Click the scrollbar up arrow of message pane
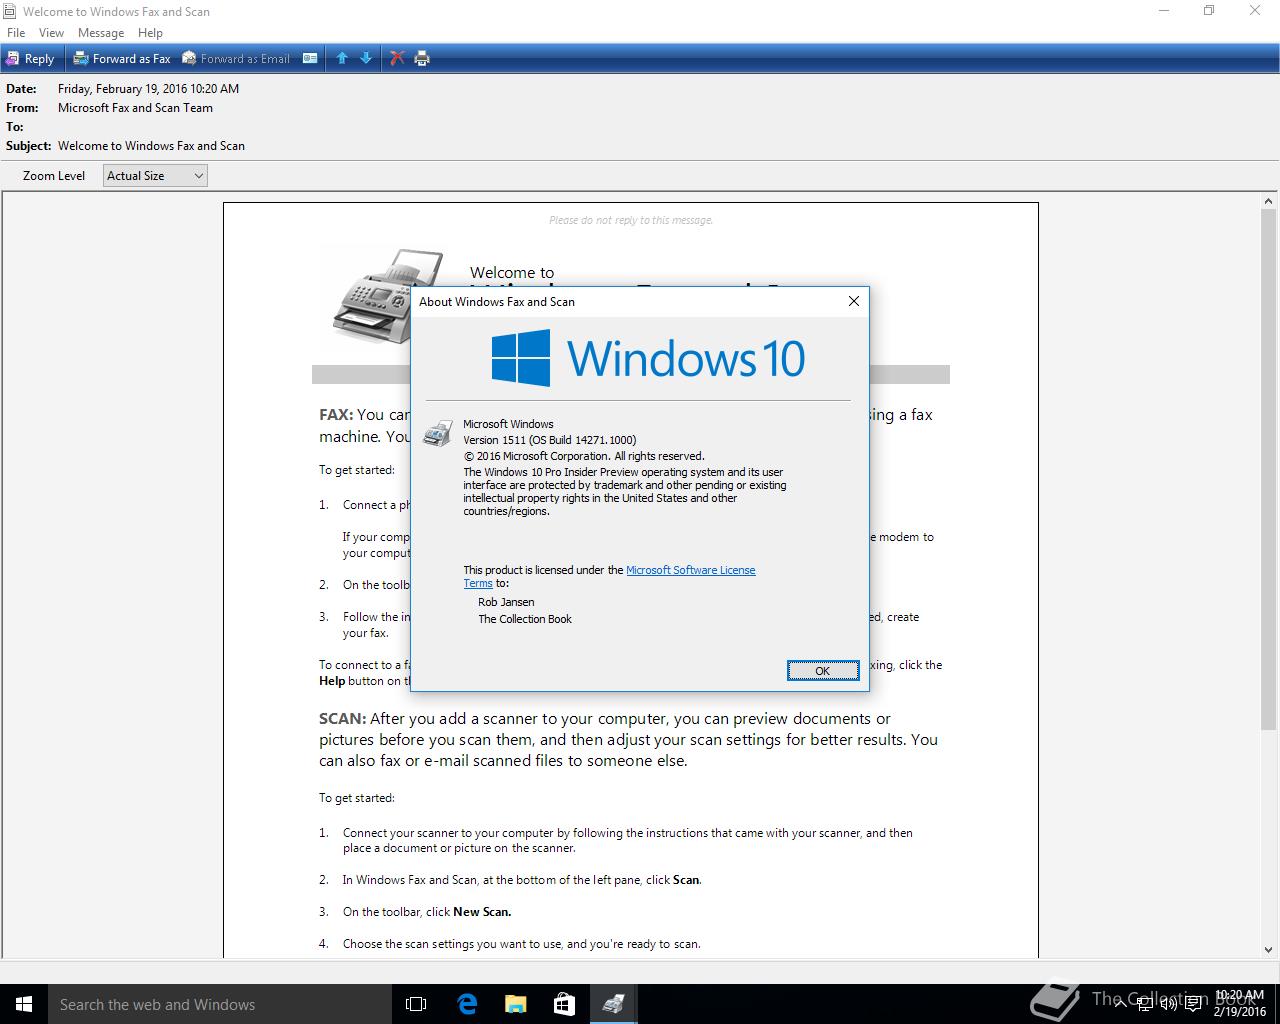 [1269, 200]
